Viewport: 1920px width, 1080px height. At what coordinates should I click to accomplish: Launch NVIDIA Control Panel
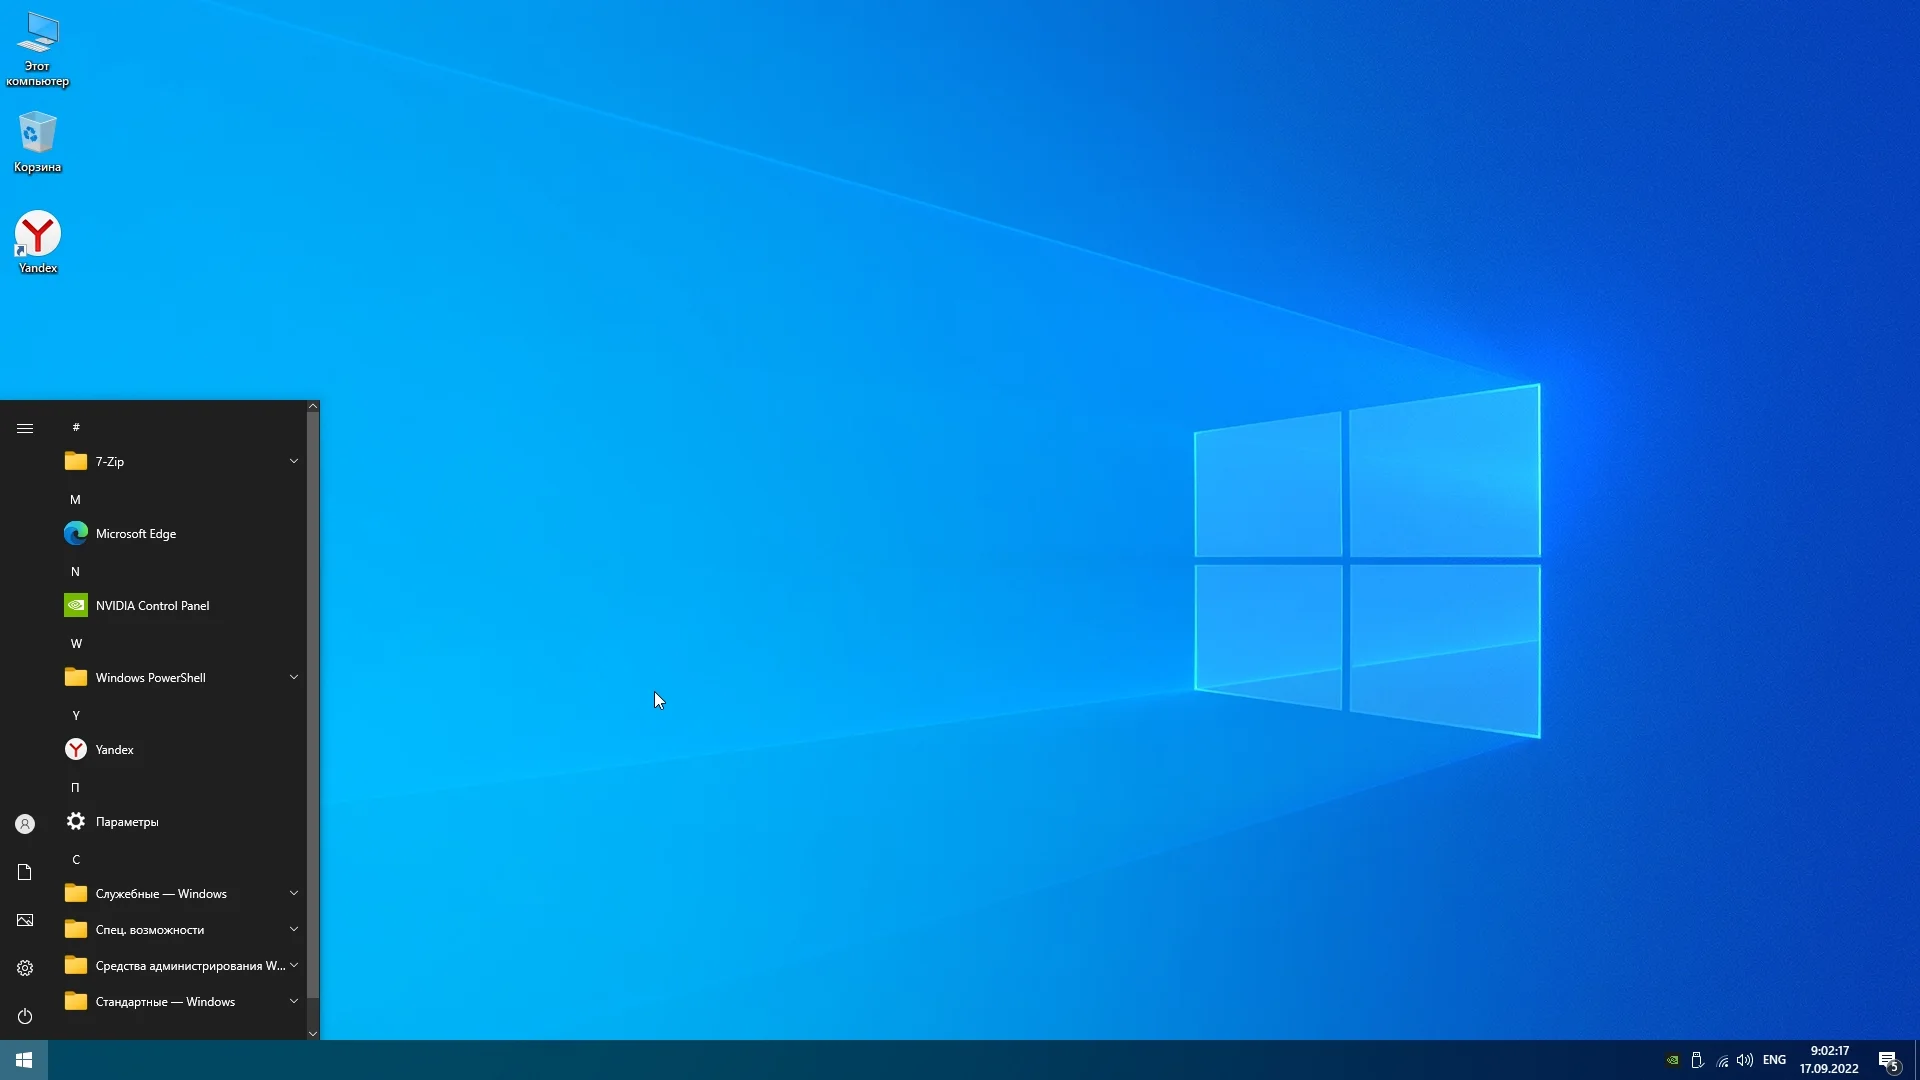click(152, 606)
